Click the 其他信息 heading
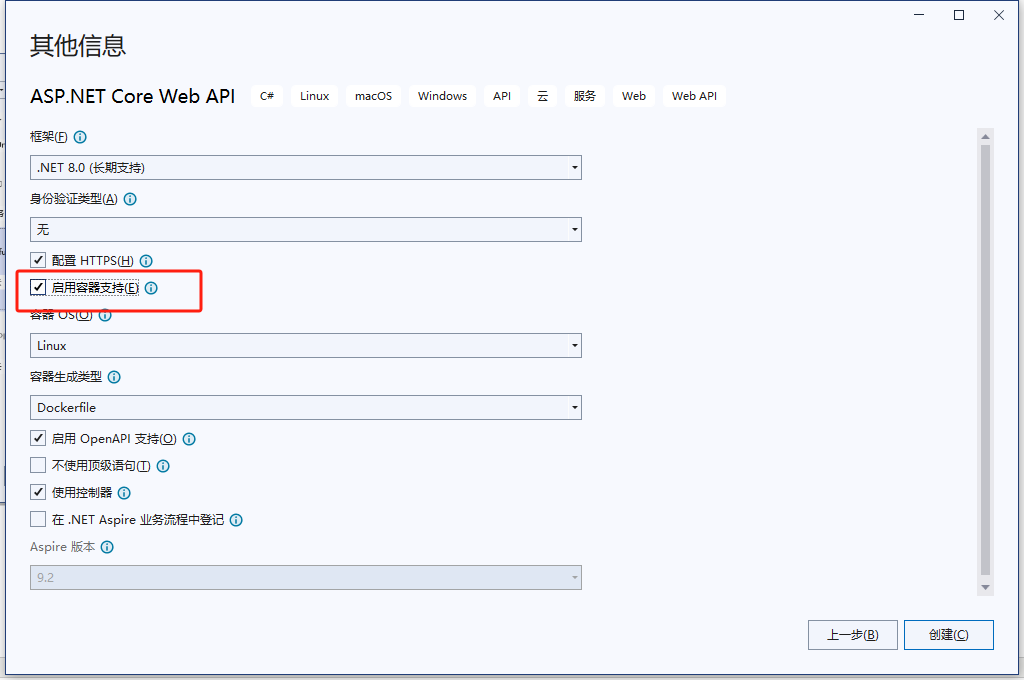Image resolution: width=1024 pixels, height=680 pixels. [x=78, y=46]
